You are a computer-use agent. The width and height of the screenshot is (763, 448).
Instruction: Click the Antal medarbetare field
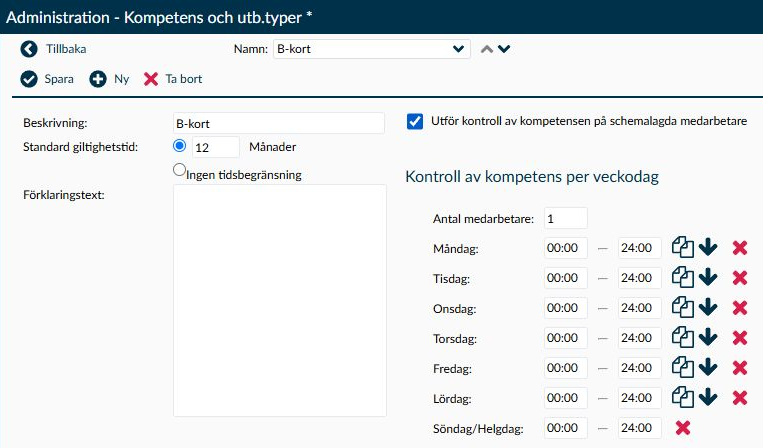[565, 218]
